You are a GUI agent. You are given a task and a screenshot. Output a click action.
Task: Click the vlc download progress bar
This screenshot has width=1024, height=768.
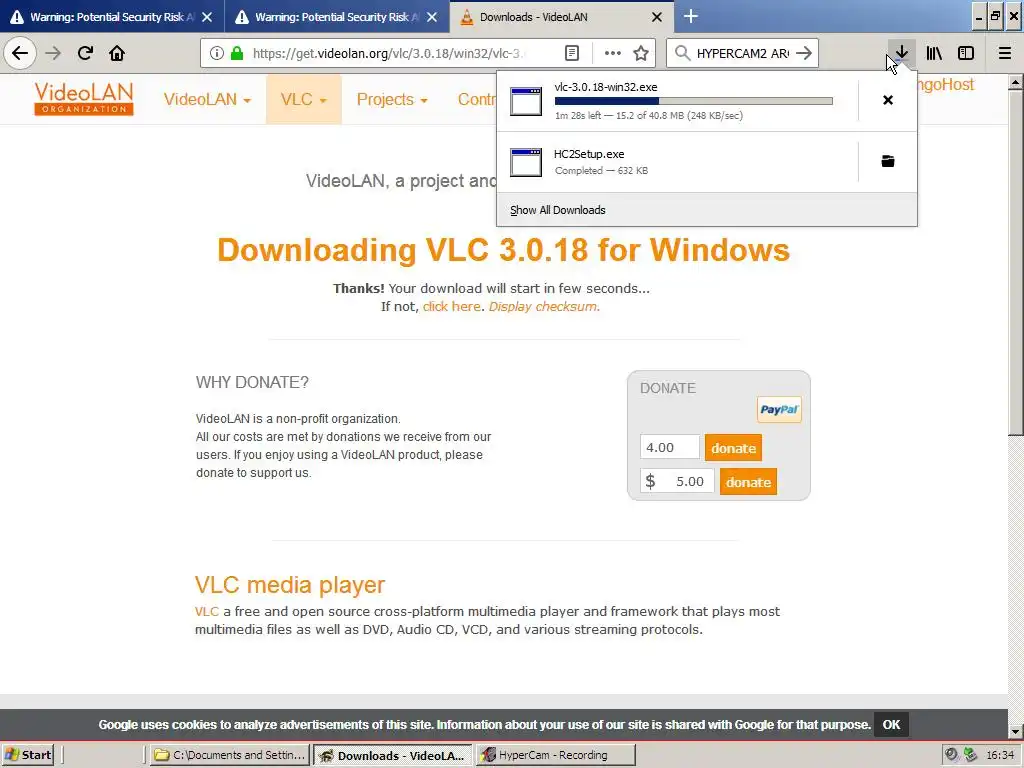pos(694,101)
